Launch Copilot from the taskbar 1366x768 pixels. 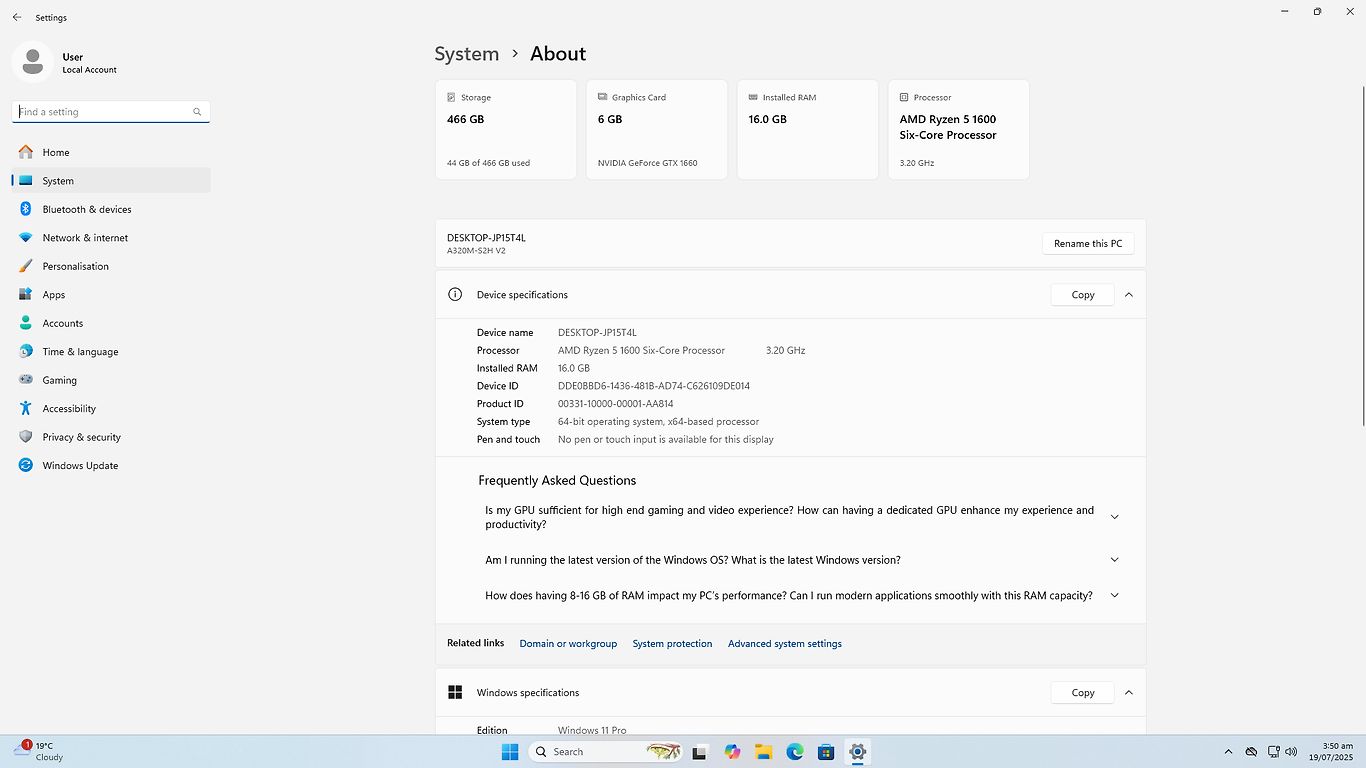733,752
